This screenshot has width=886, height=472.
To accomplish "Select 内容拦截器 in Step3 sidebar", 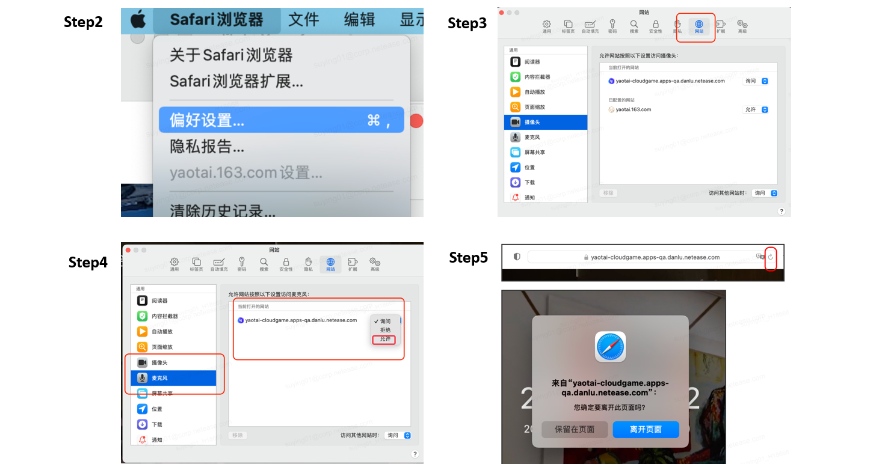I will click(x=545, y=77).
